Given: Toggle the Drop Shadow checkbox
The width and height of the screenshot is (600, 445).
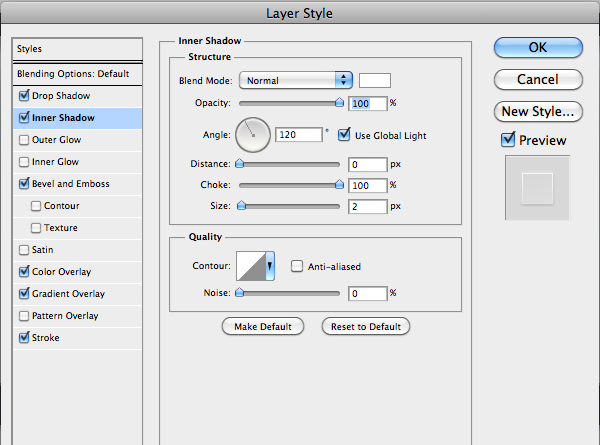Looking at the screenshot, I should click(x=24, y=95).
